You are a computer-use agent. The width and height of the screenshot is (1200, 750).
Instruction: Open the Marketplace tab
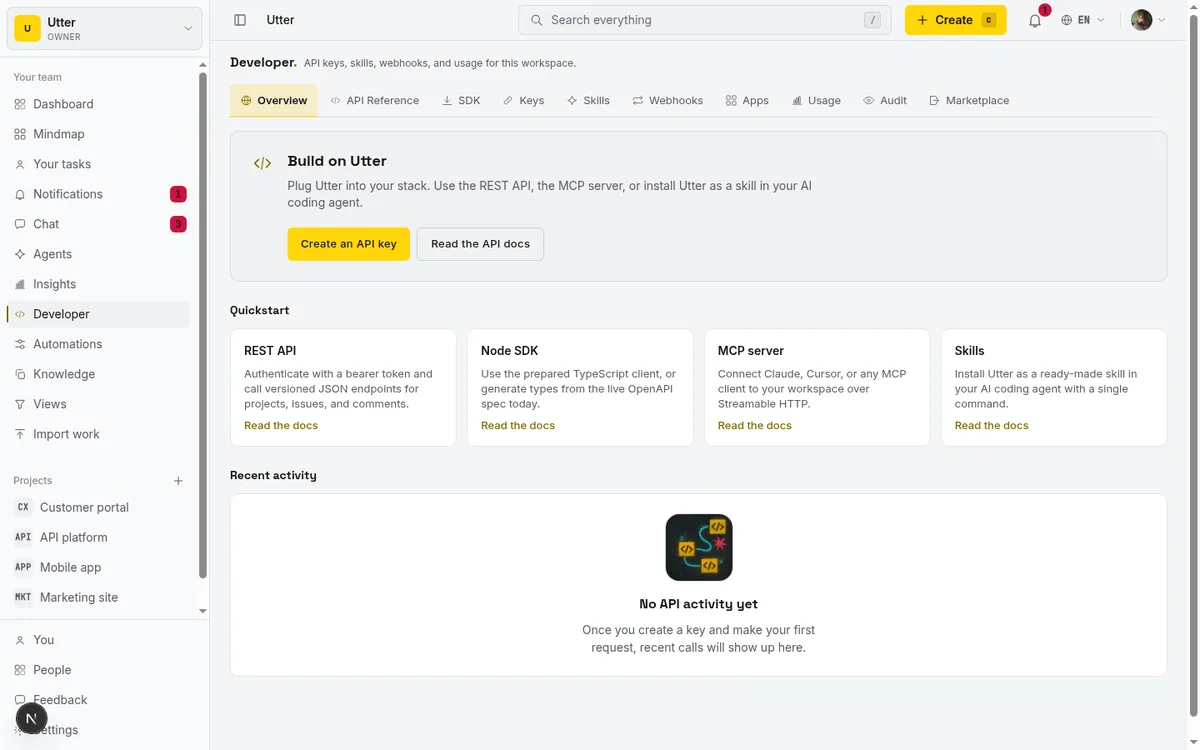point(969,100)
